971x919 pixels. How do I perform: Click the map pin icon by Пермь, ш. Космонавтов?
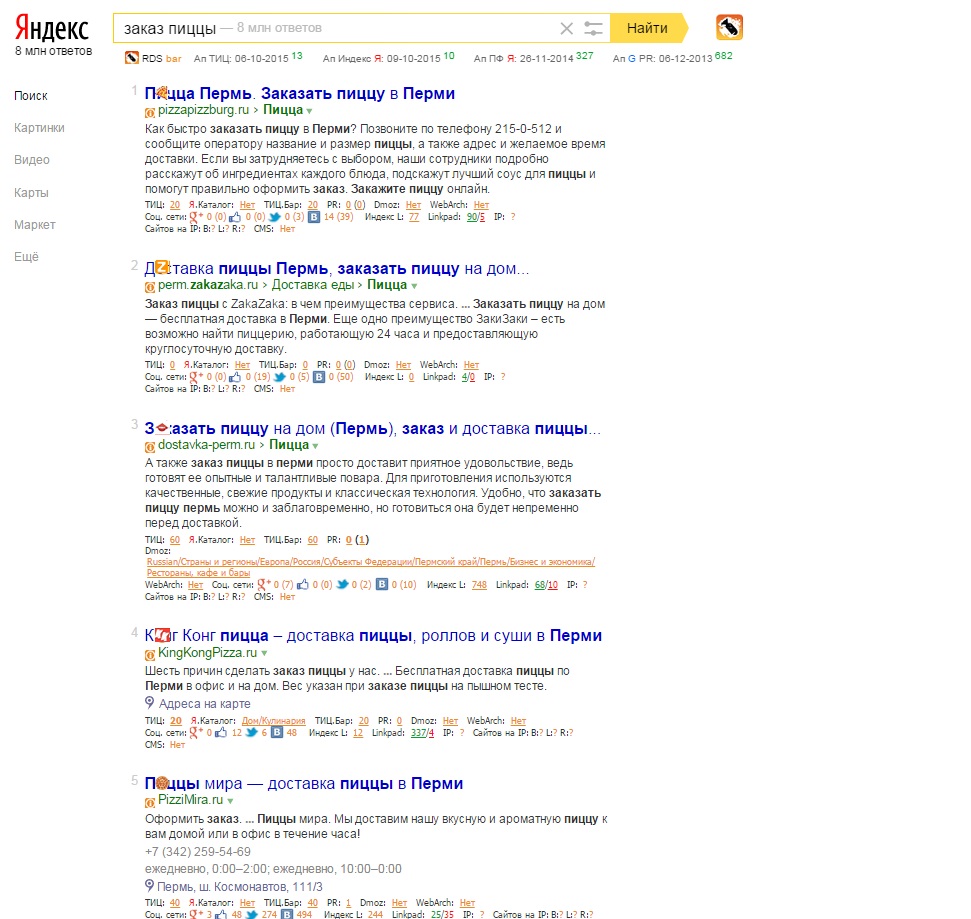click(149, 885)
